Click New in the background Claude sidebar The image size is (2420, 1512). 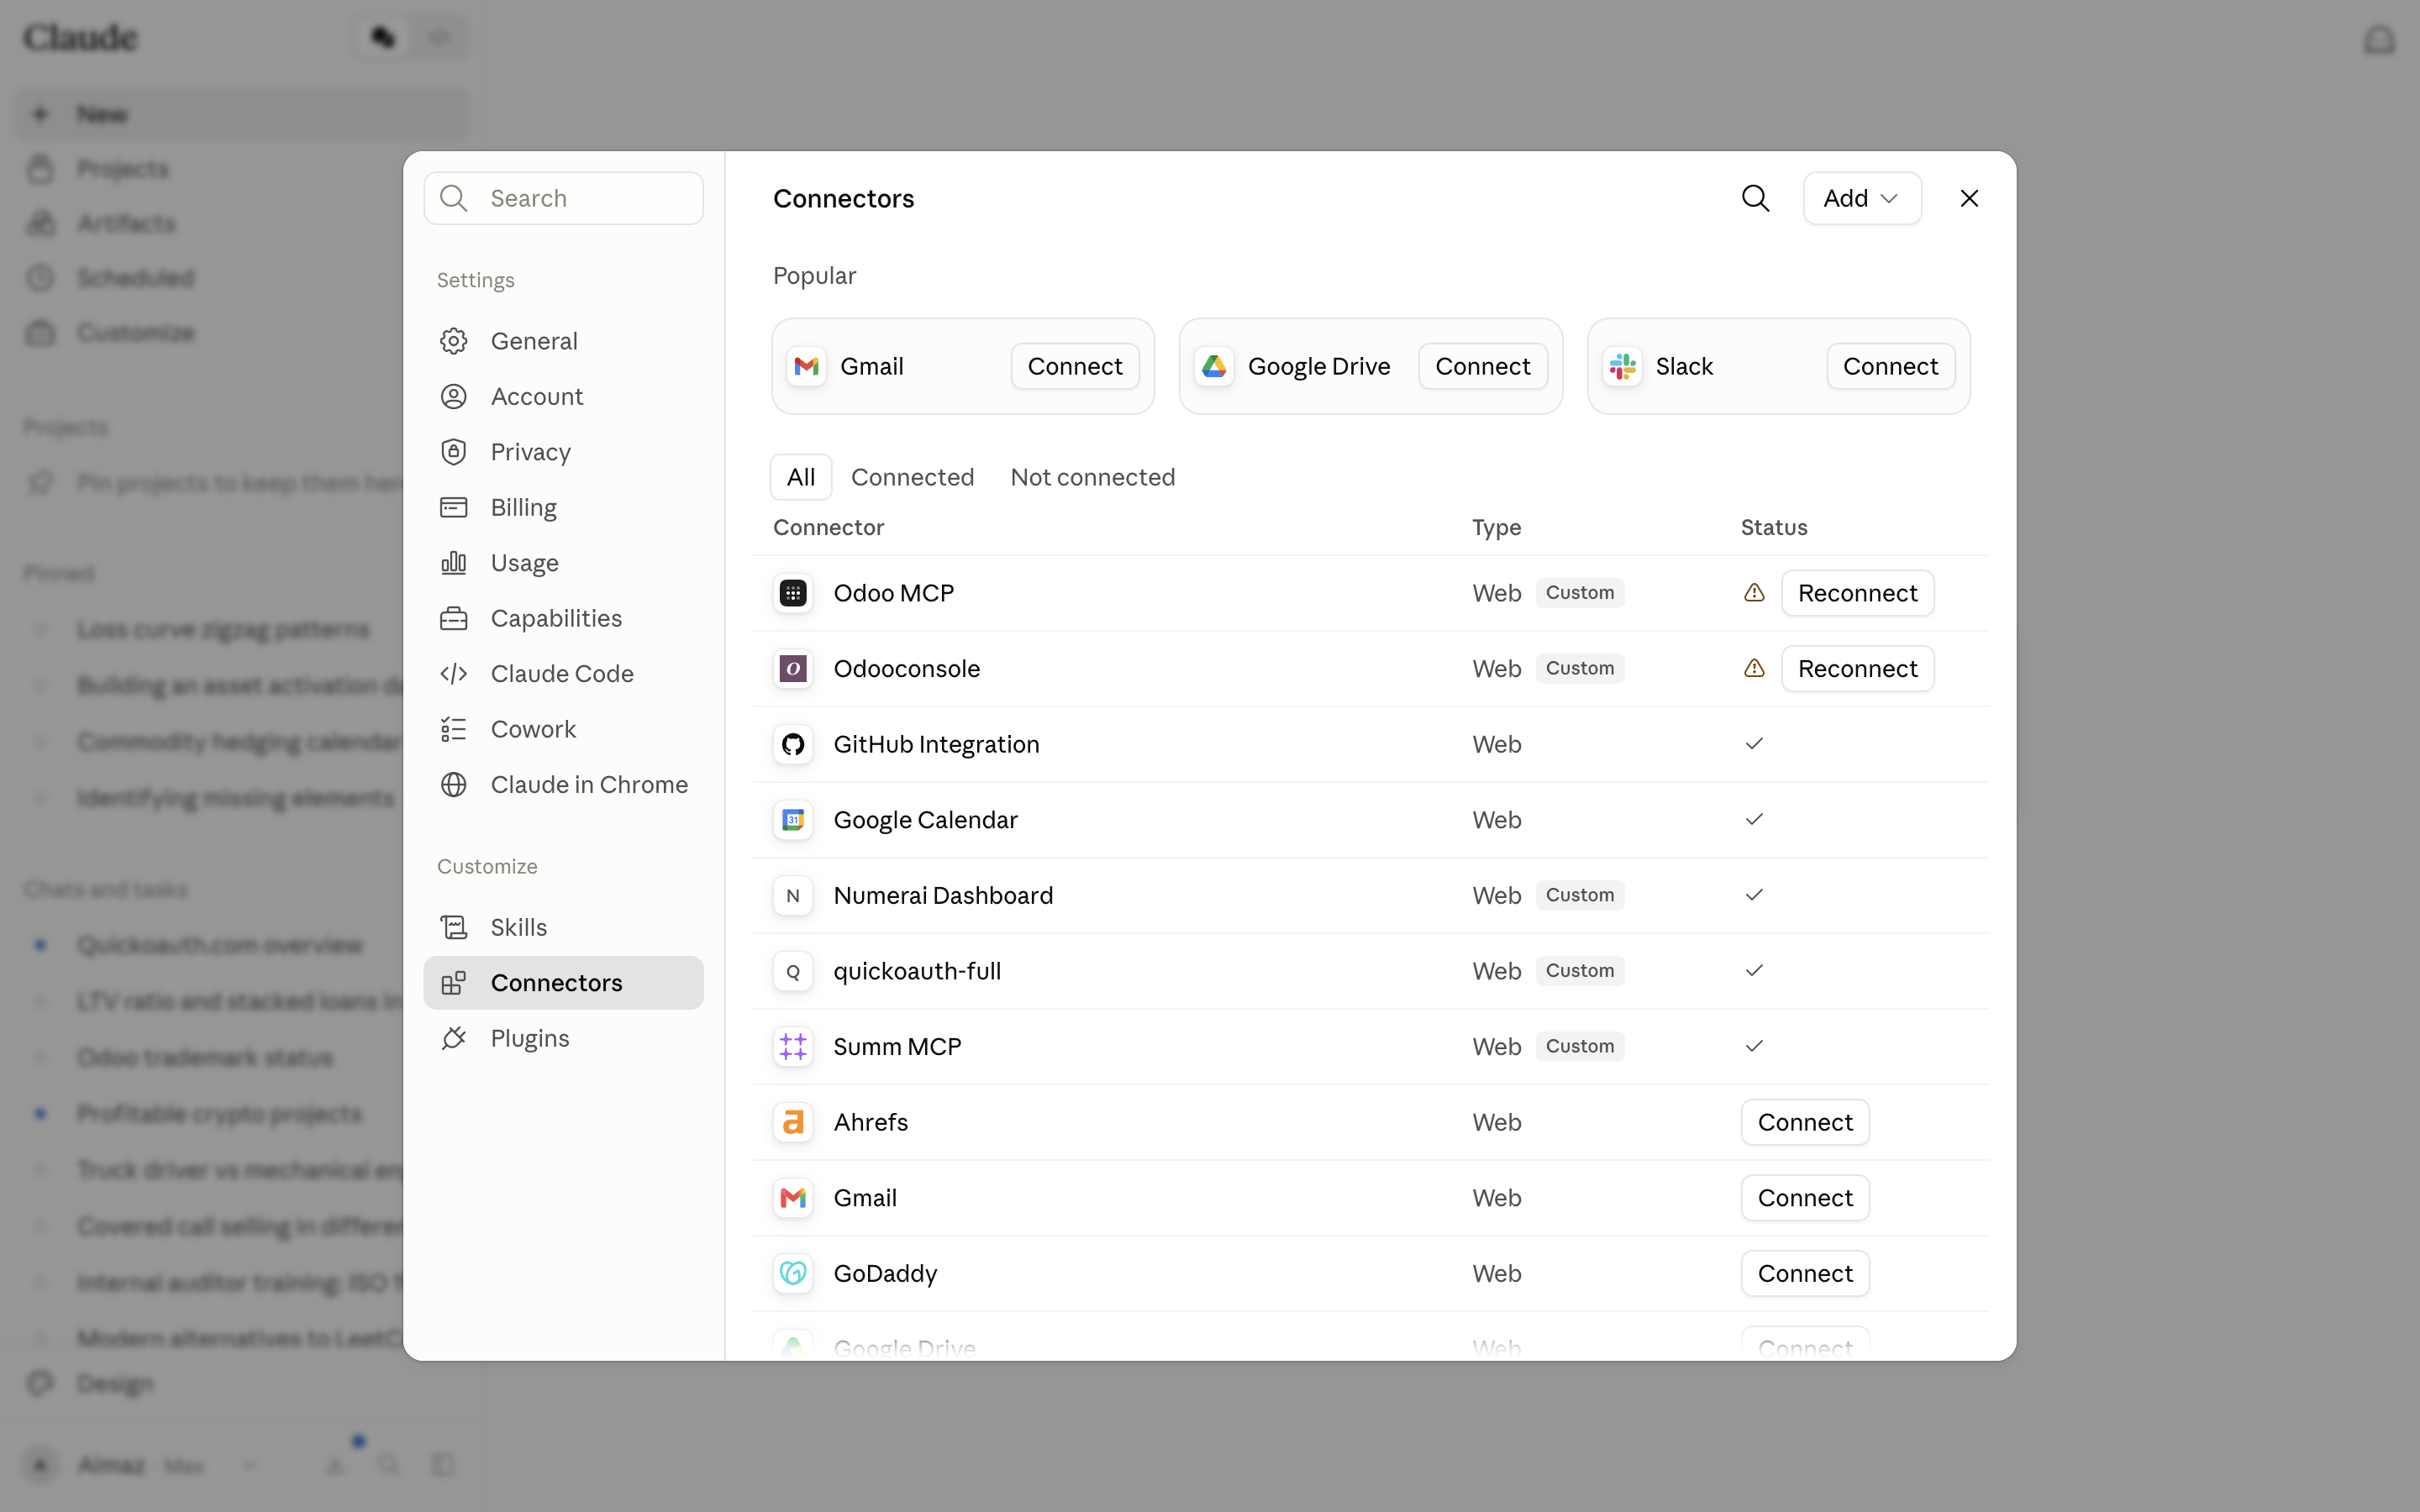coord(240,113)
